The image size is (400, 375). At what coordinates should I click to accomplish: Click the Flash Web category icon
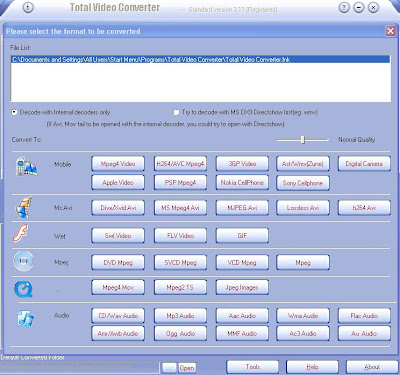coord(21,233)
